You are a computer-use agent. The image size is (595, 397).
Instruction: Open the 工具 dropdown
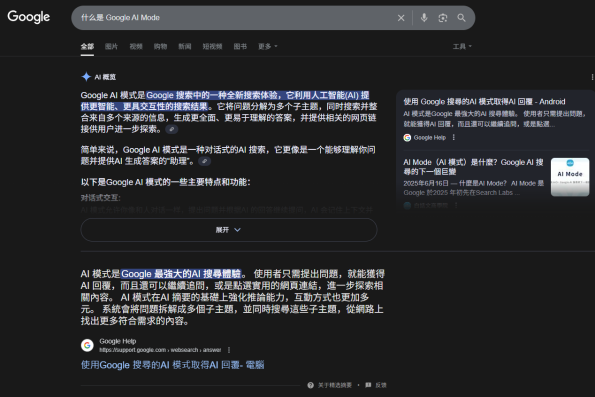[462, 46]
